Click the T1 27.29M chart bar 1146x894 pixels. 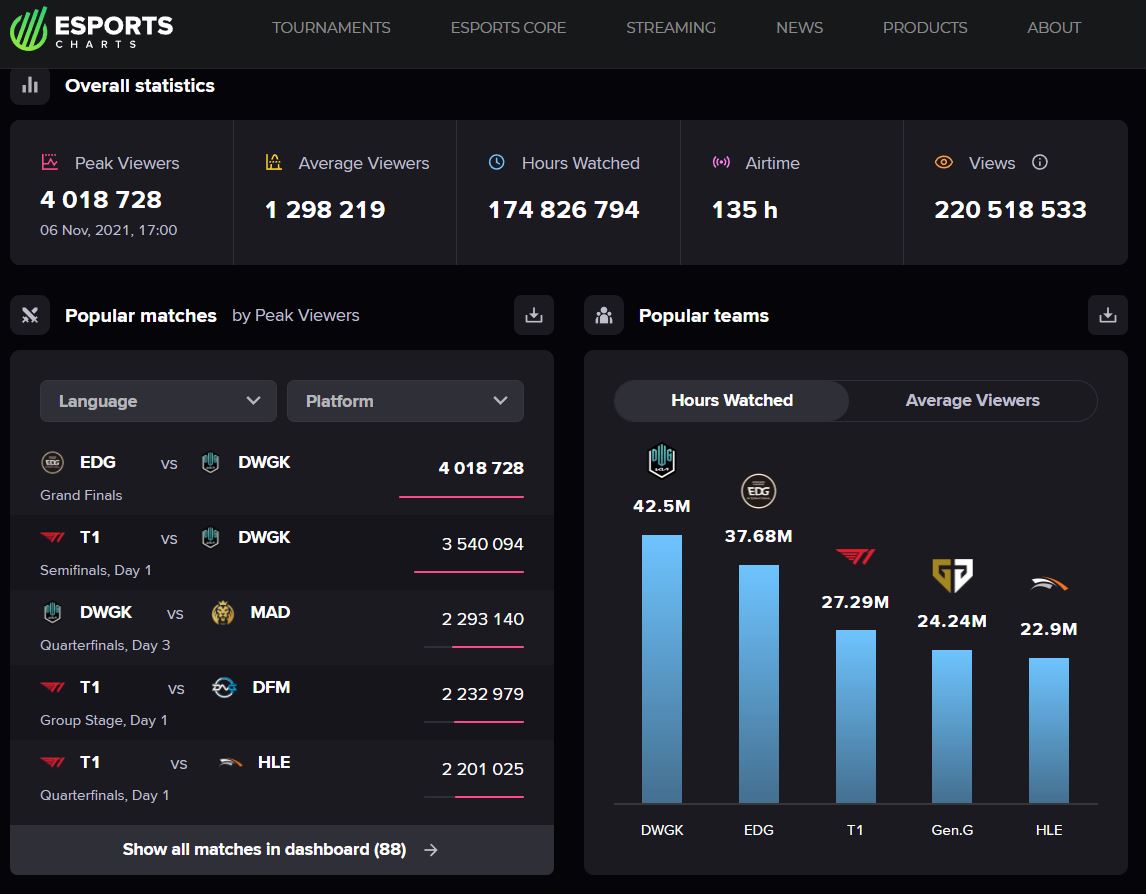pos(855,716)
